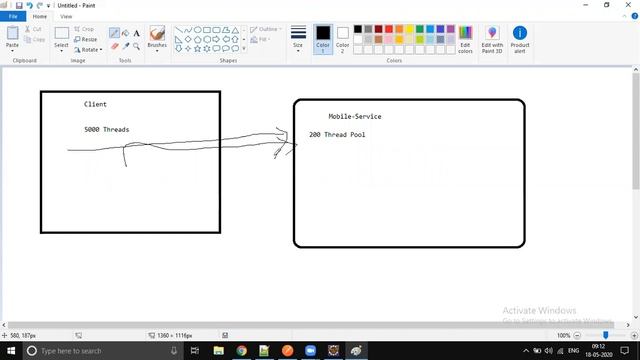The height and width of the screenshot is (360, 640).
Task: Expand the Shapes gallery more arrow
Action: point(244,49)
